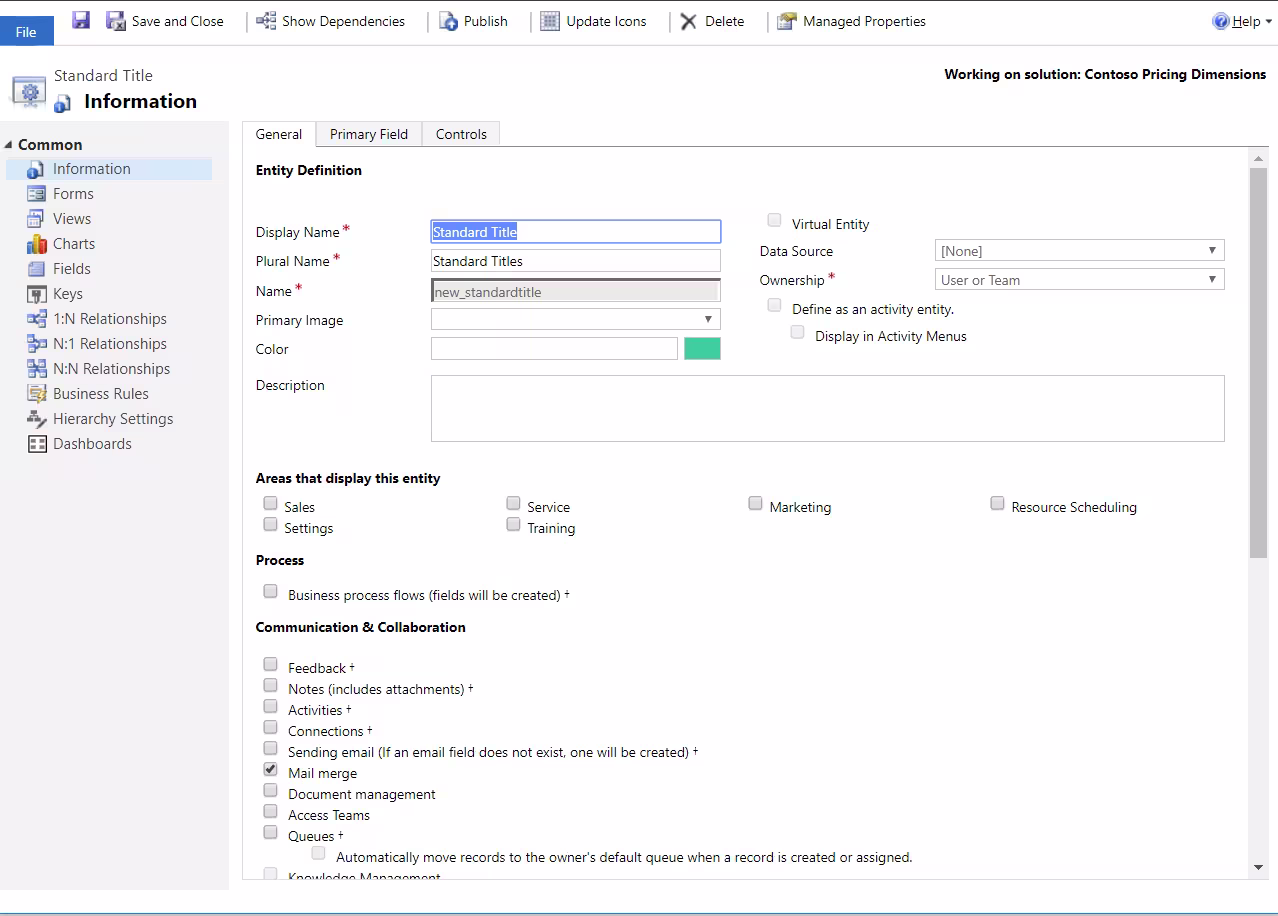This screenshot has height=916, width=1278.
Task: Click the Hierarchy Settings icon
Action: 37,419
